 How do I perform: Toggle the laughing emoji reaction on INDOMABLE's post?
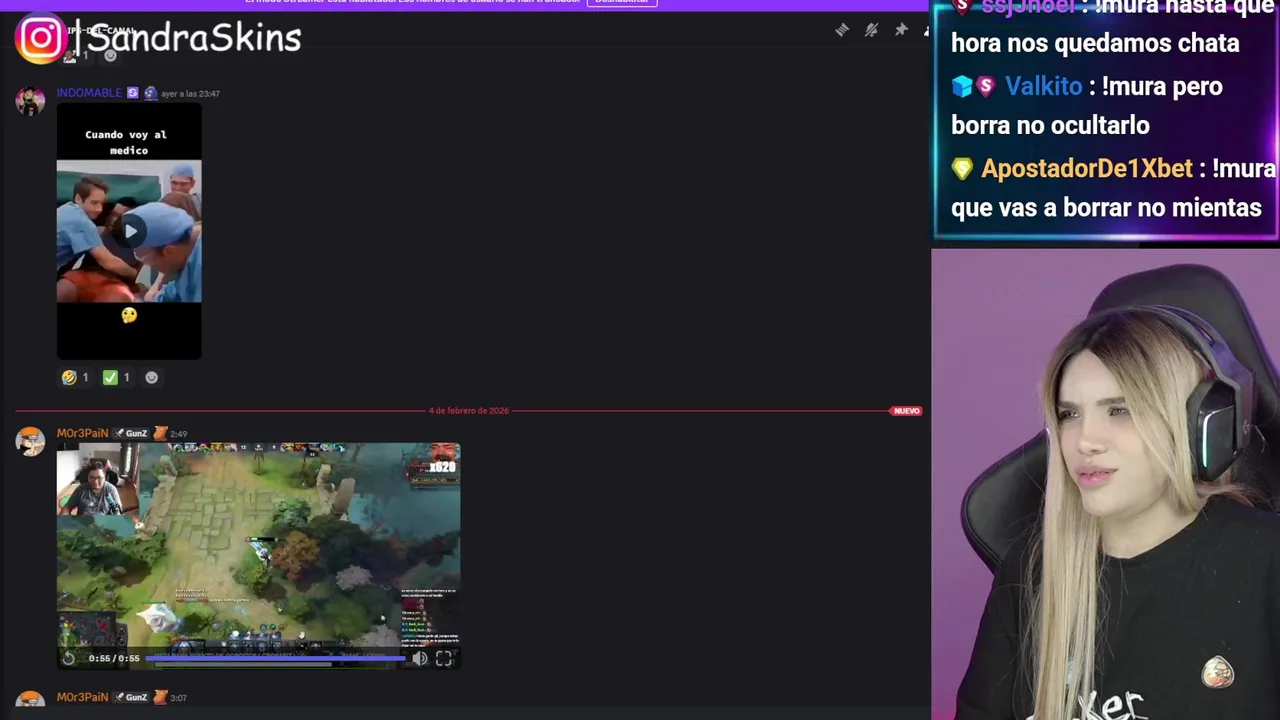[75, 377]
